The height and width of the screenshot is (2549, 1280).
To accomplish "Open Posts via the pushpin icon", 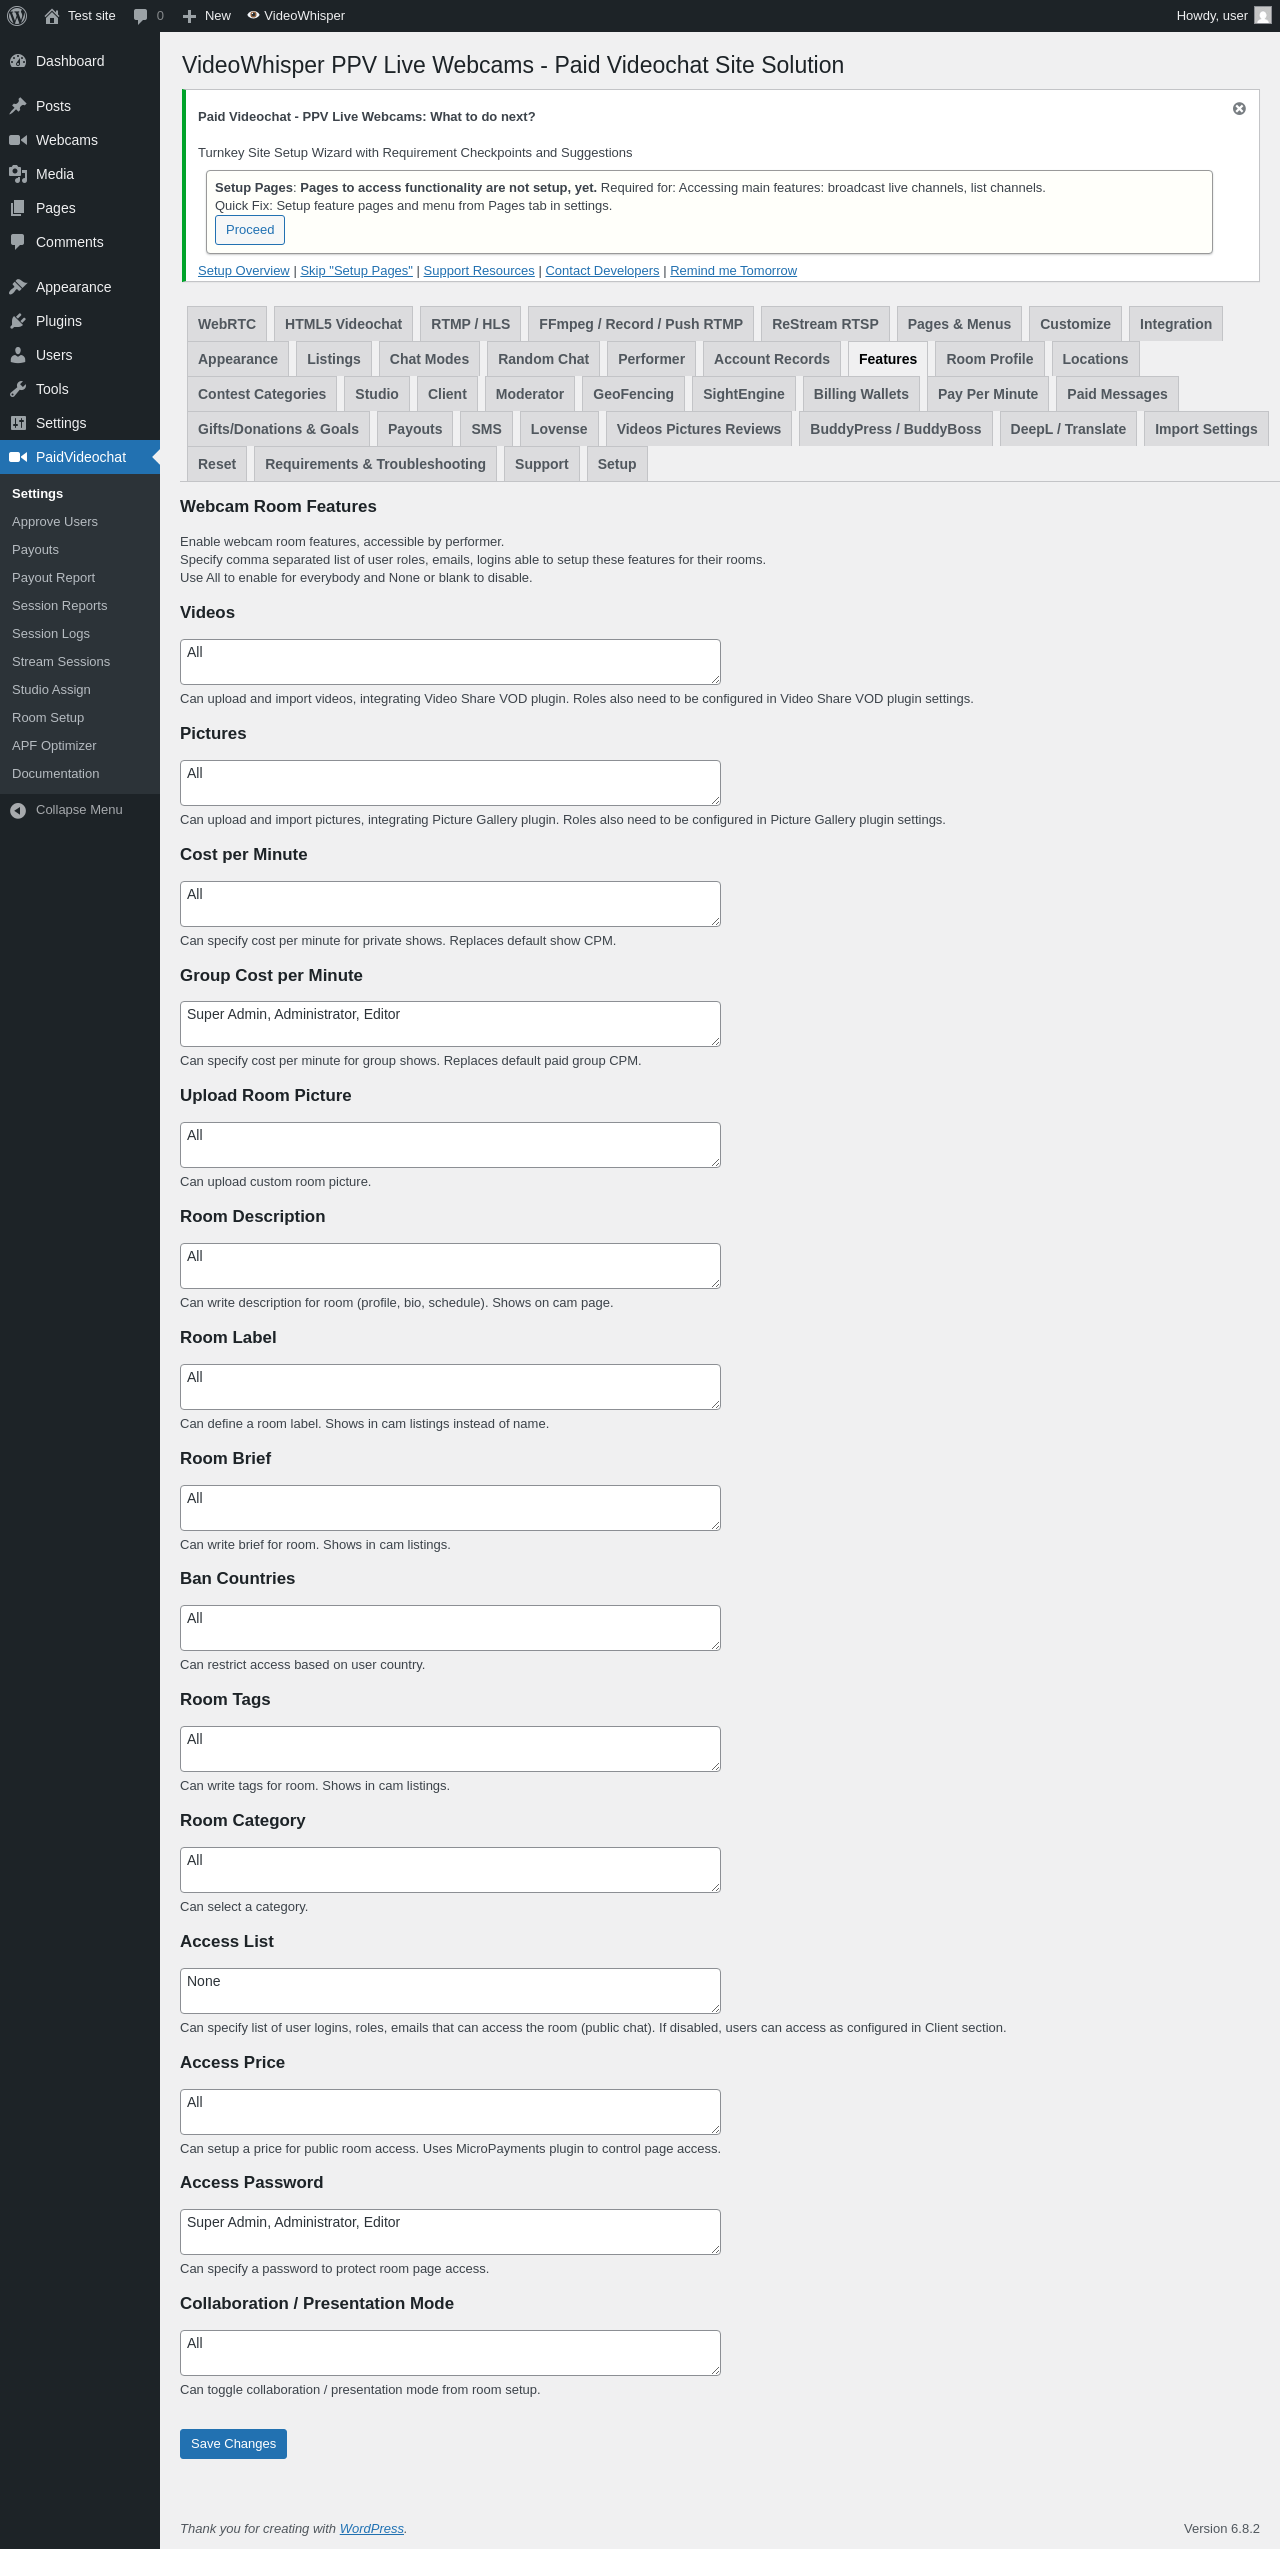I will pyautogui.click(x=18, y=106).
